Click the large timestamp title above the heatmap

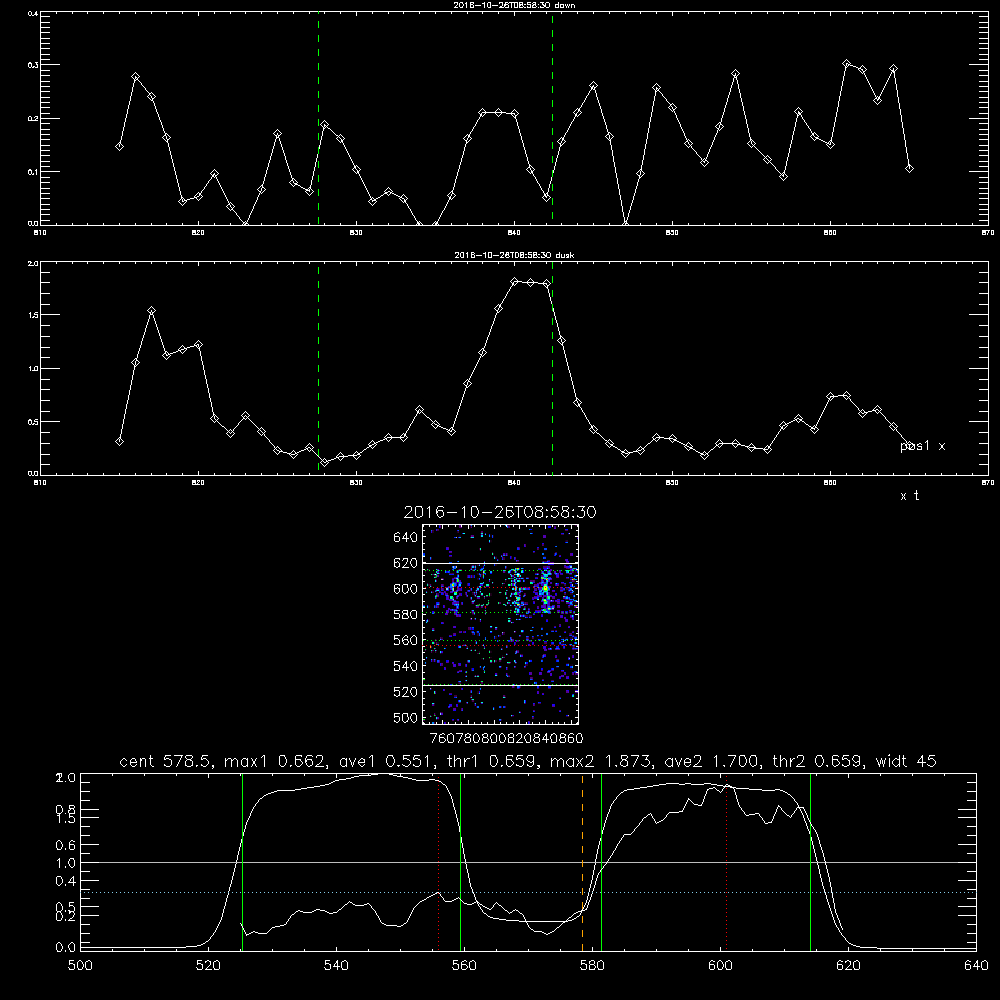pyautogui.click(x=500, y=512)
